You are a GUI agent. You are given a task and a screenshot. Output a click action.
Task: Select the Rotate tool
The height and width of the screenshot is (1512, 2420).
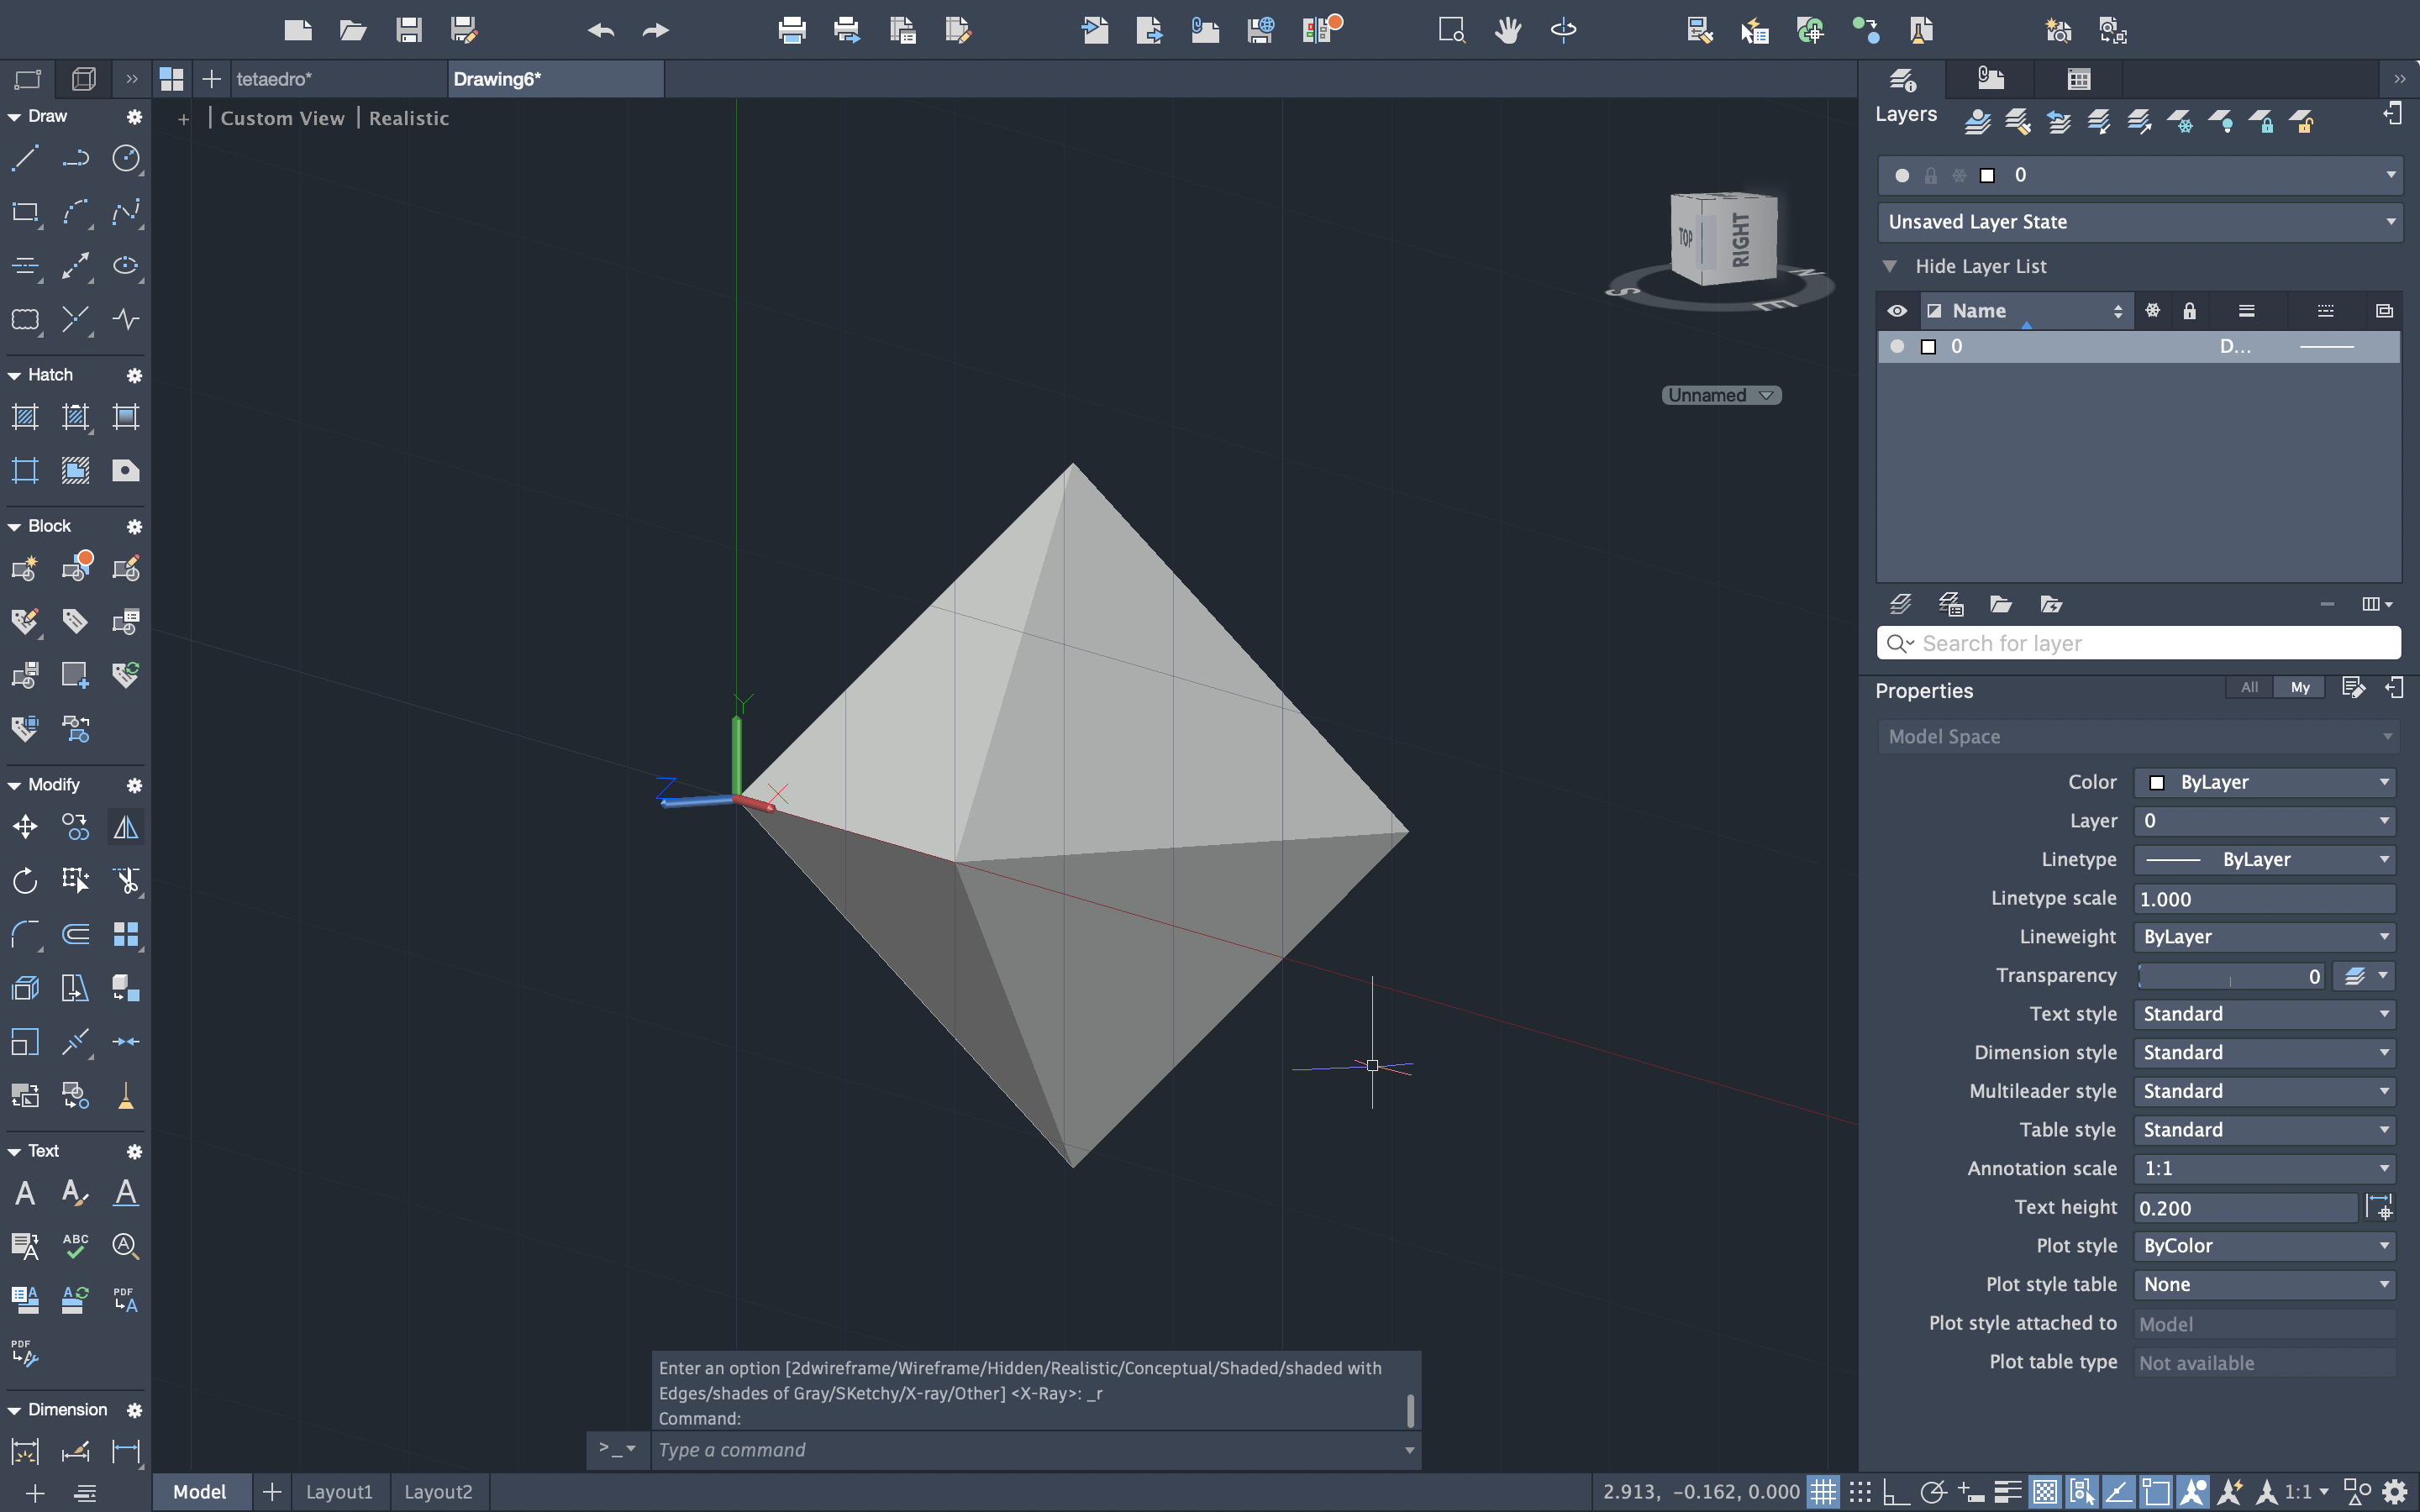tap(25, 880)
